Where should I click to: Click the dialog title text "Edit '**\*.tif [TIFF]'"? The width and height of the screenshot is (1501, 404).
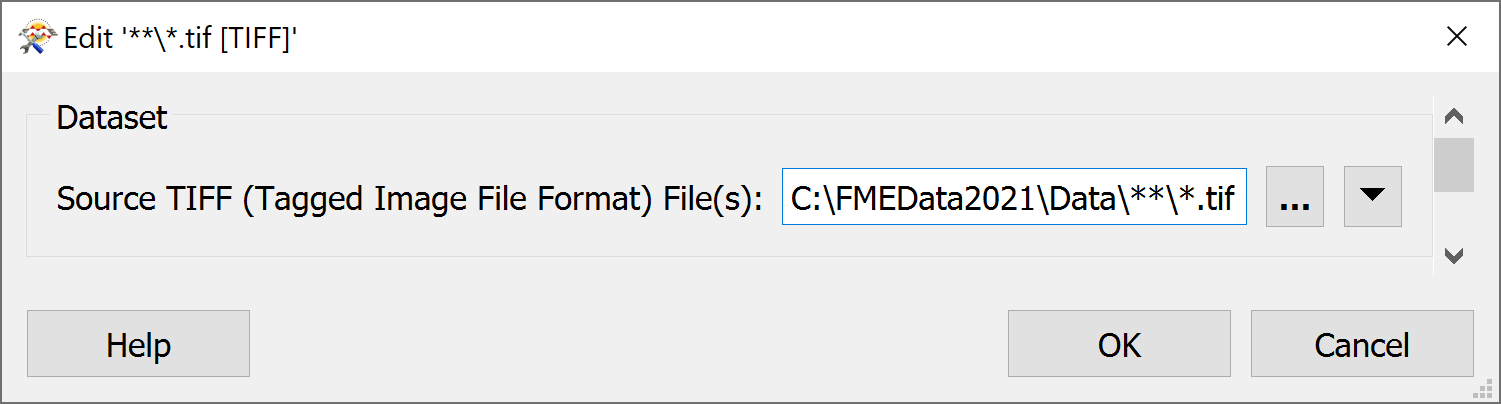click(x=181, y=38)
